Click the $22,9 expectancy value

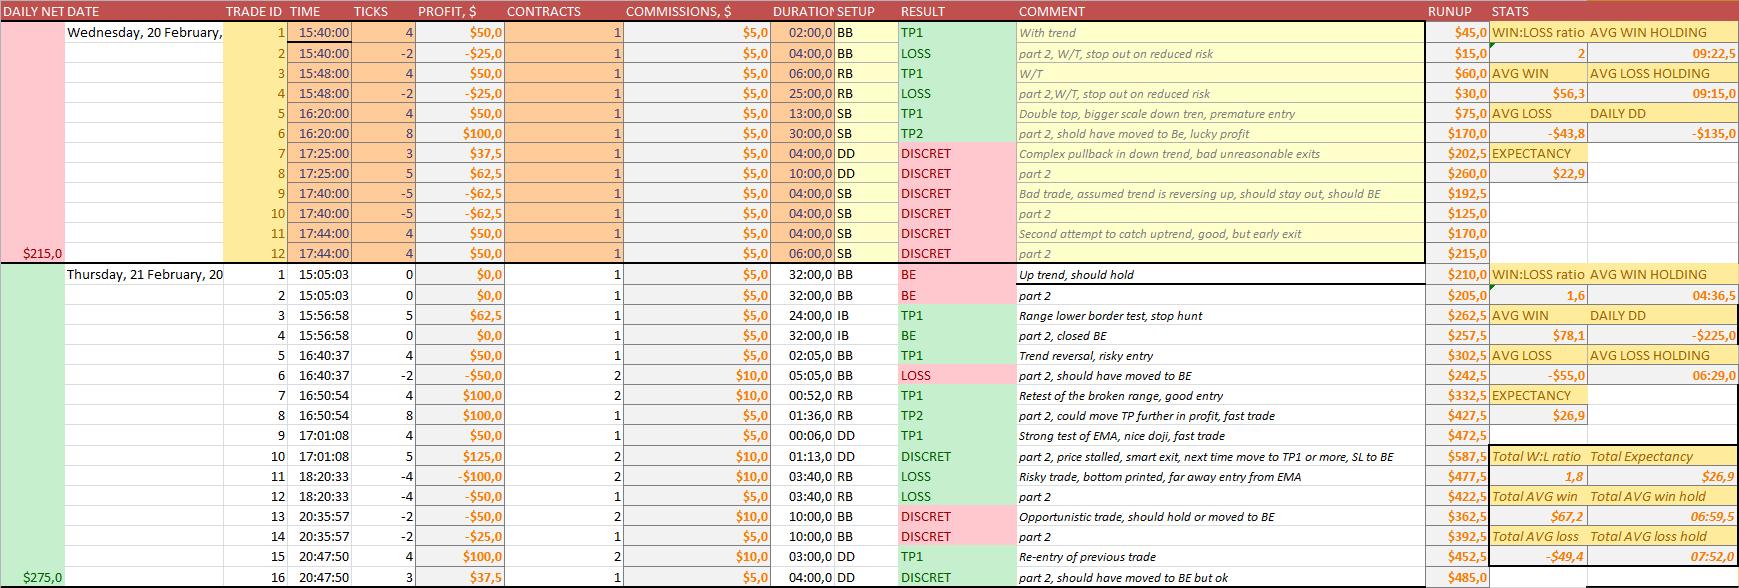(1538, 173)
